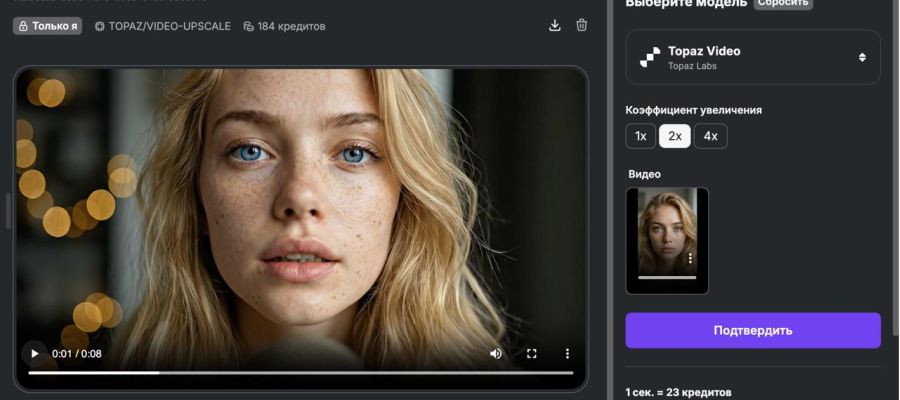Play the video preview
This screenshot has height=400, width=900.
(34, 354)
